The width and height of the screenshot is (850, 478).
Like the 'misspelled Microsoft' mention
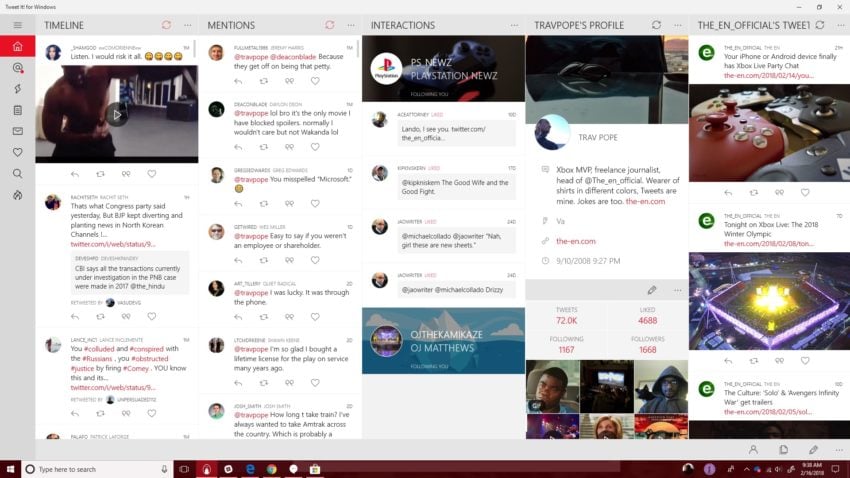(315, 204)
